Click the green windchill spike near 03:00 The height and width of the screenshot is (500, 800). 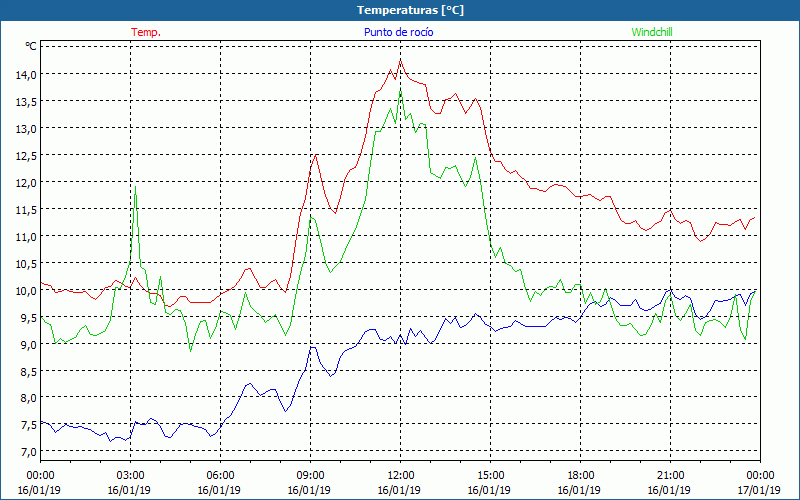135,187
